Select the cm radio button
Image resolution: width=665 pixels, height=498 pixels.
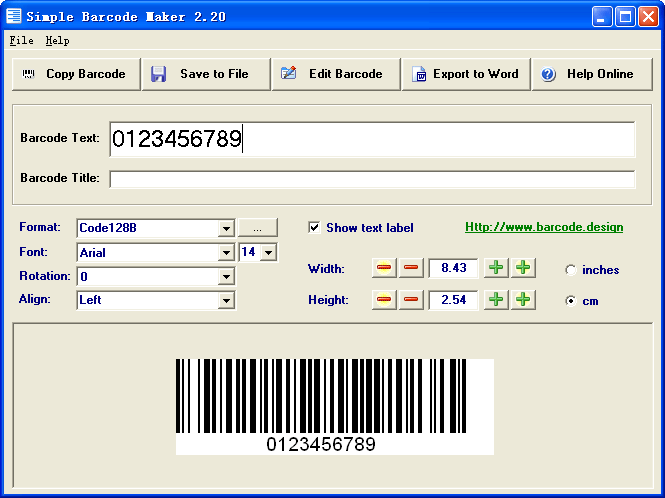(x=571, y=301)
